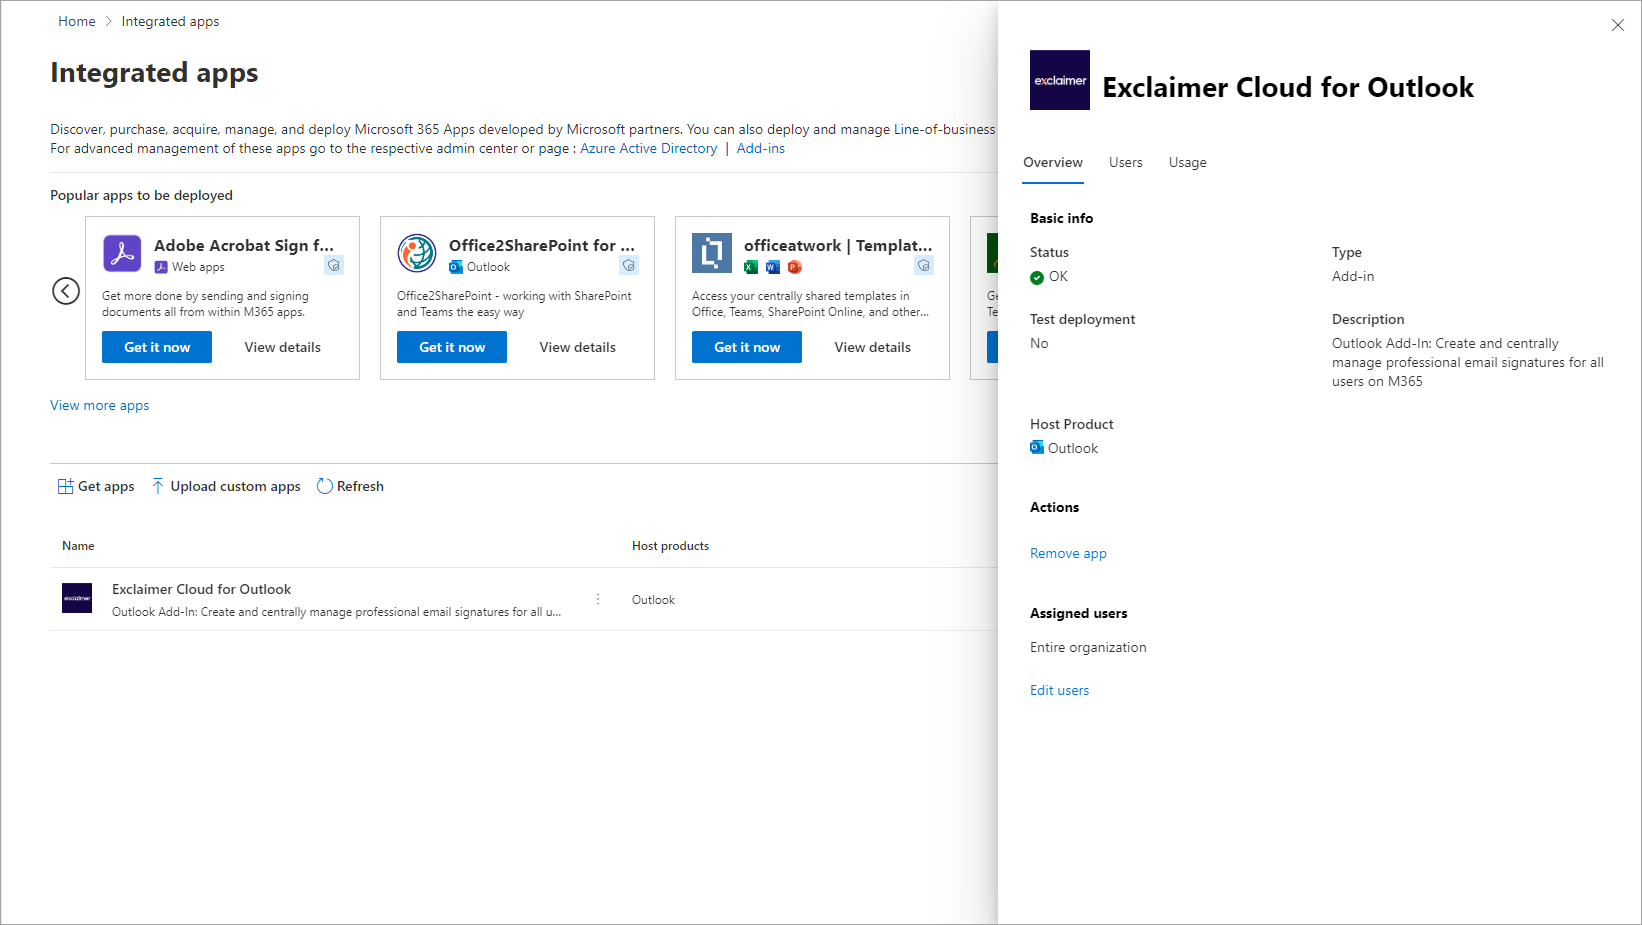The width and height of the screenshot is (1642, 925).
Task: Click Exclaimer logo in app list row
Action: pyautogui.click(x=77, y=598)
